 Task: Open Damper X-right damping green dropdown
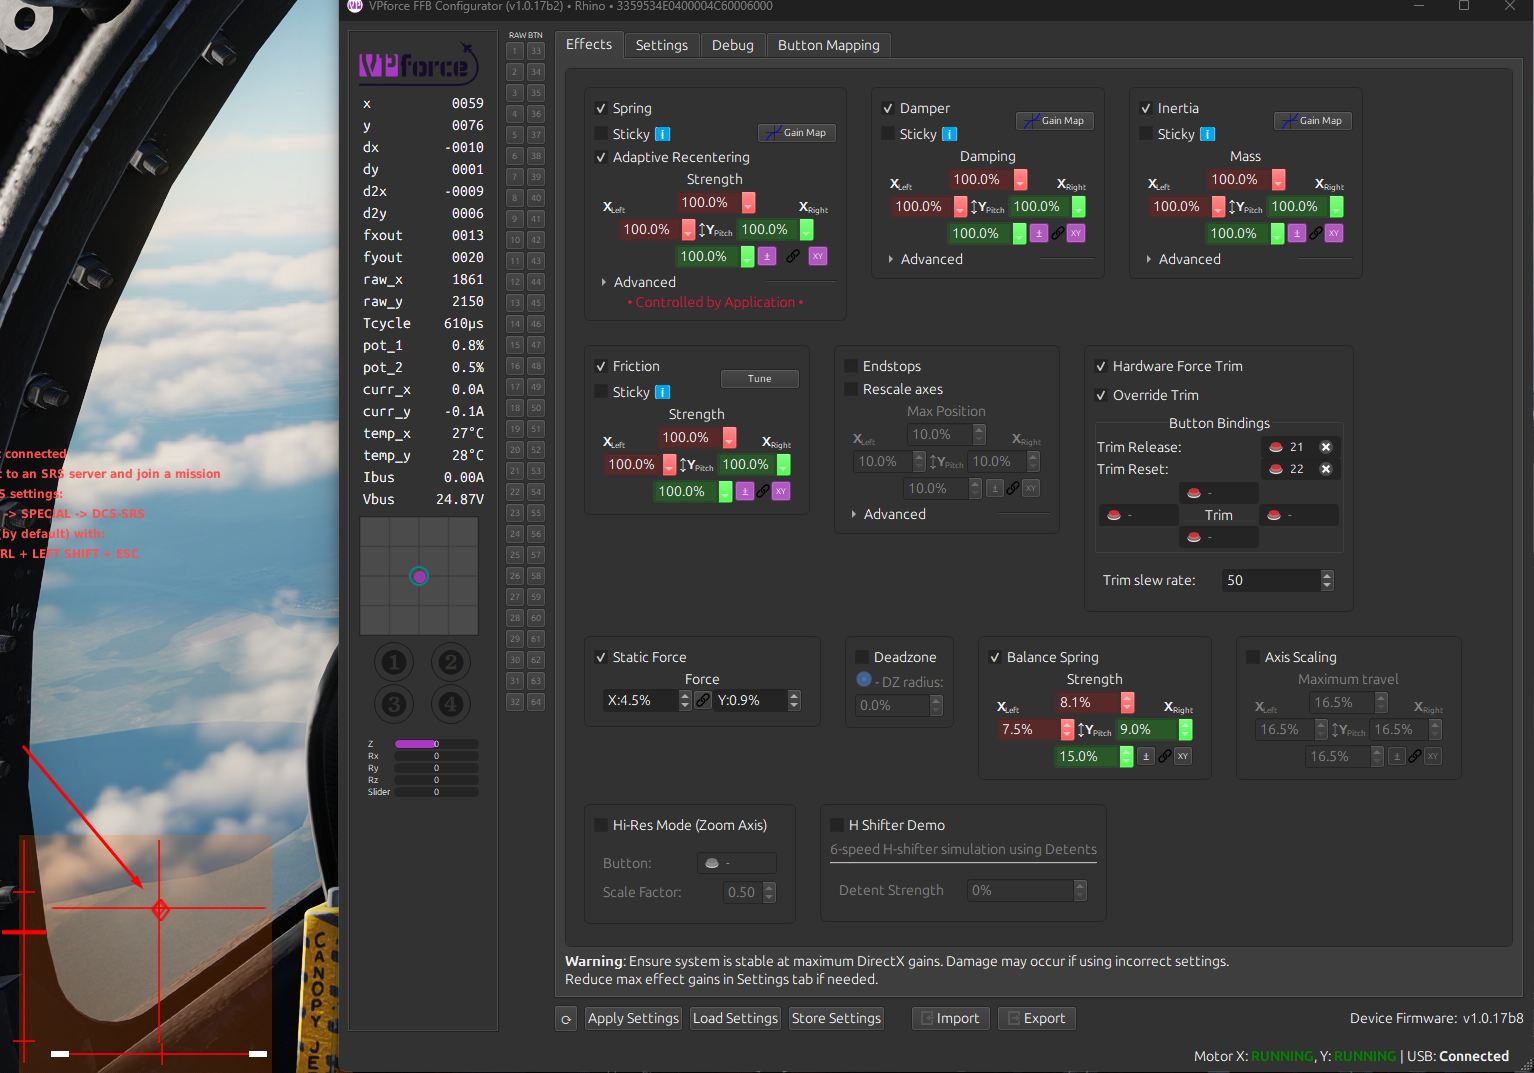click(1079, 206)
